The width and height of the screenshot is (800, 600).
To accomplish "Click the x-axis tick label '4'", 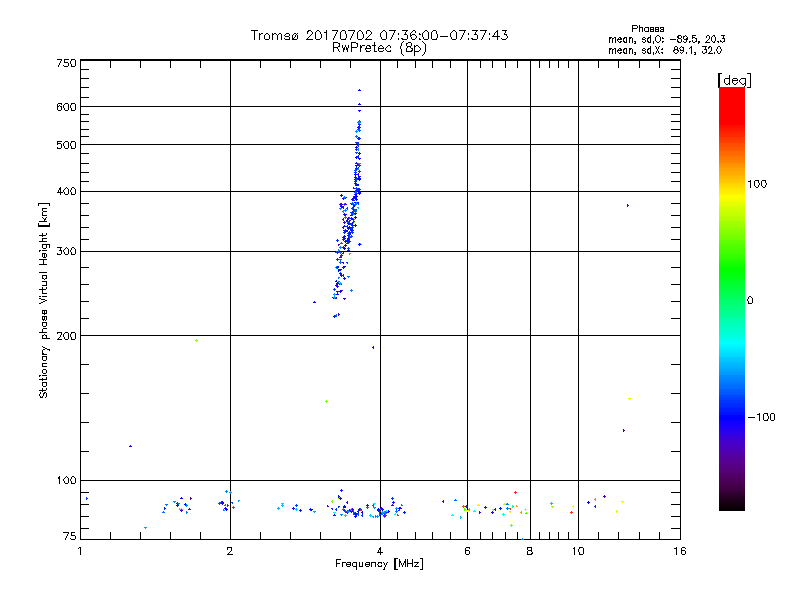I will click(380, 551).
